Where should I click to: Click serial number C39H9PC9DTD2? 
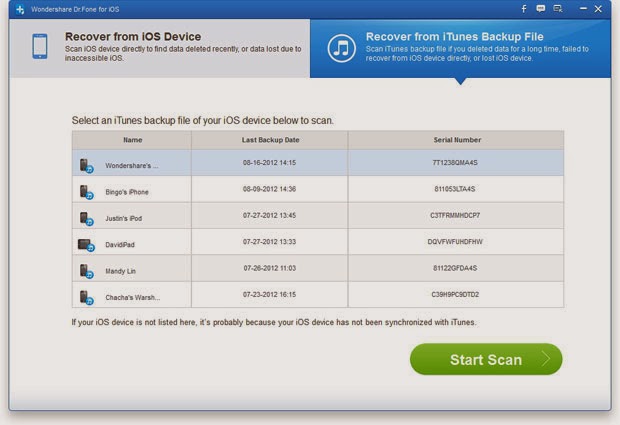(x=455, y=295)
